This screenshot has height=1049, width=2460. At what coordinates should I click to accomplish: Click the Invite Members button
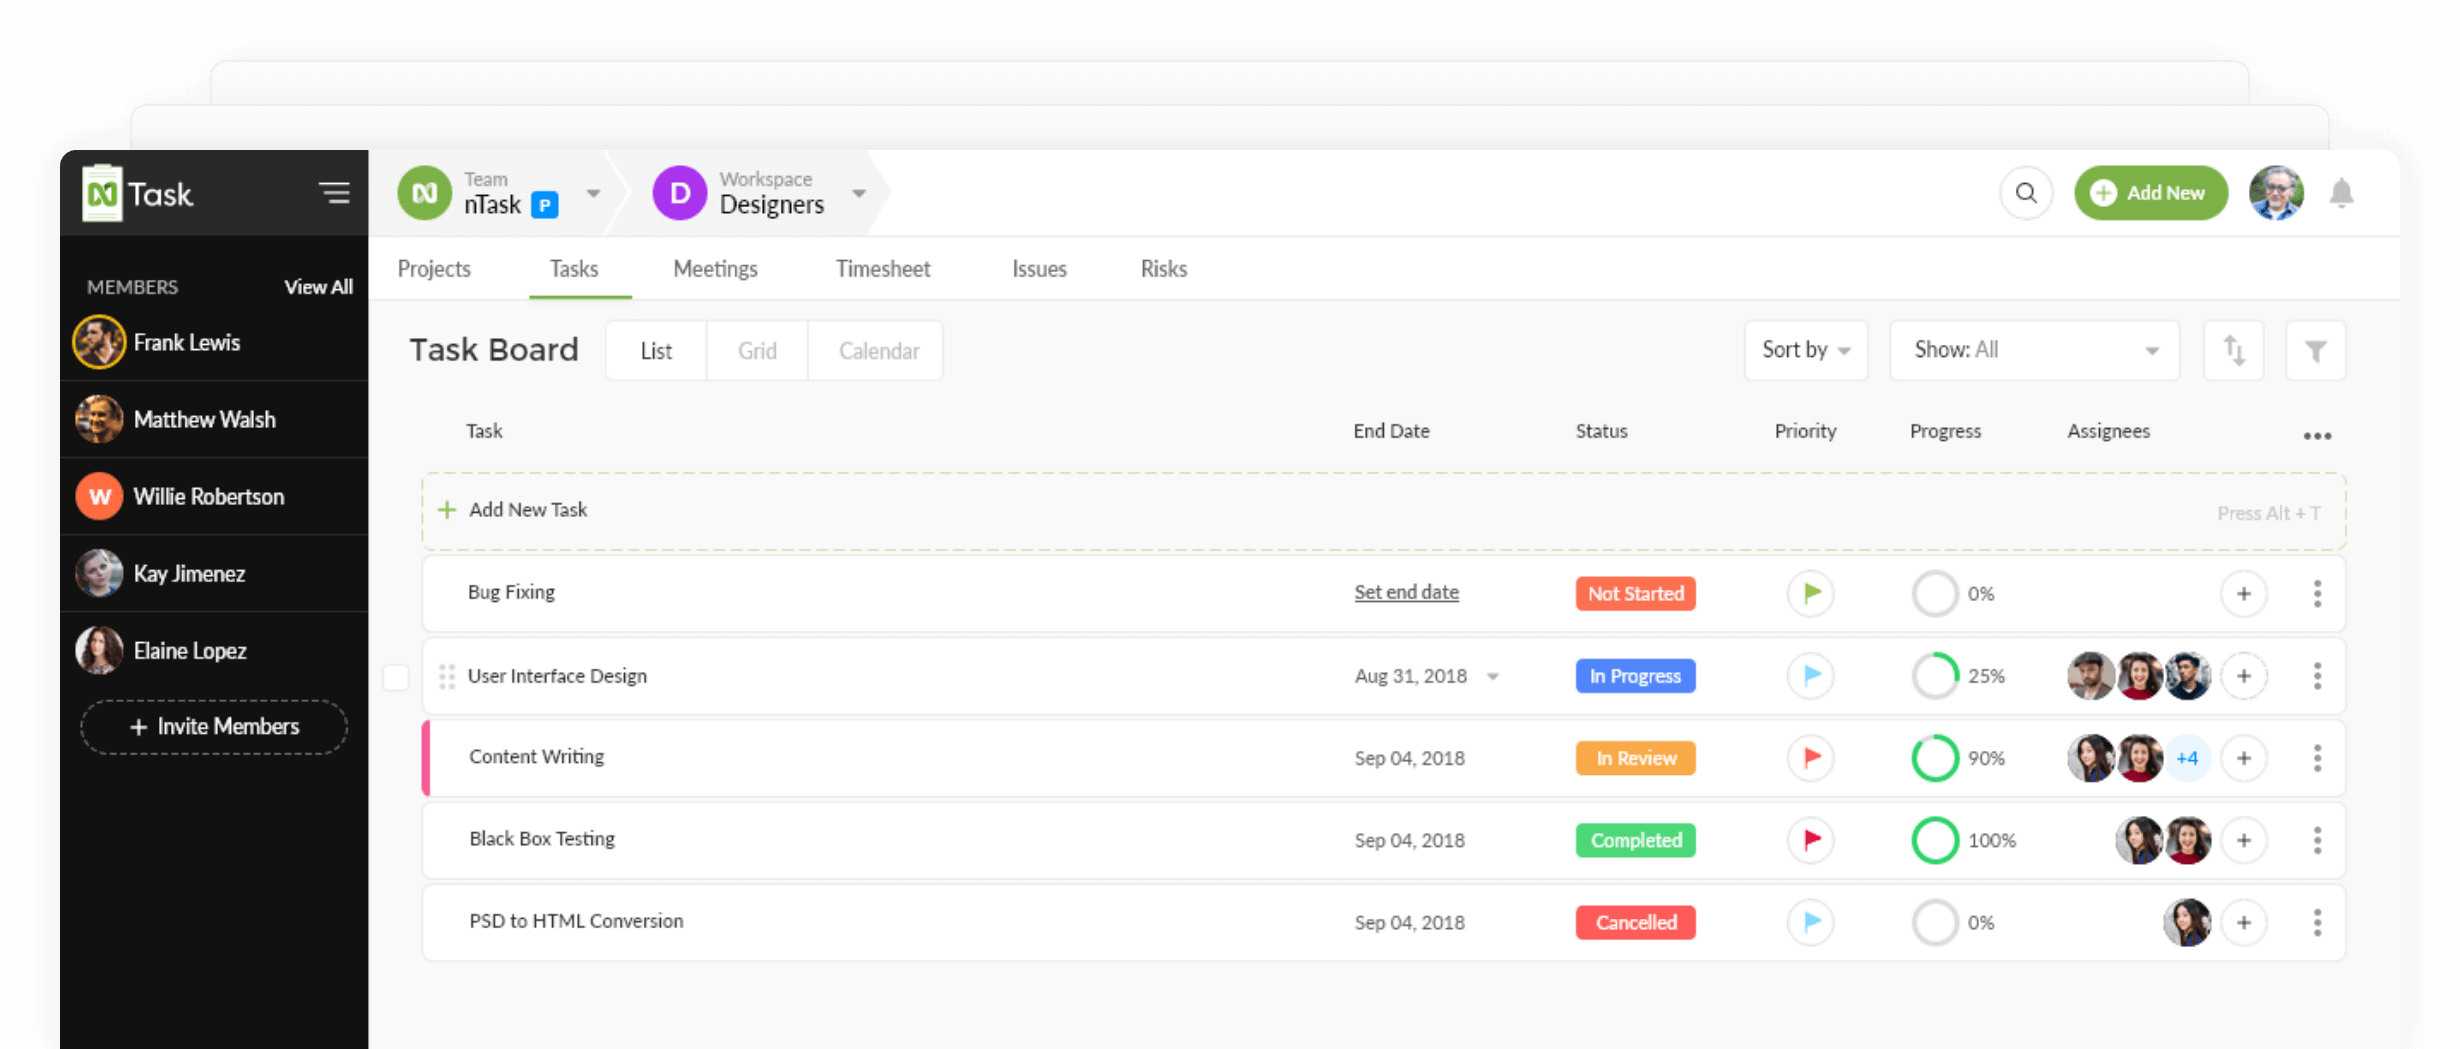(x=214, y=727)
